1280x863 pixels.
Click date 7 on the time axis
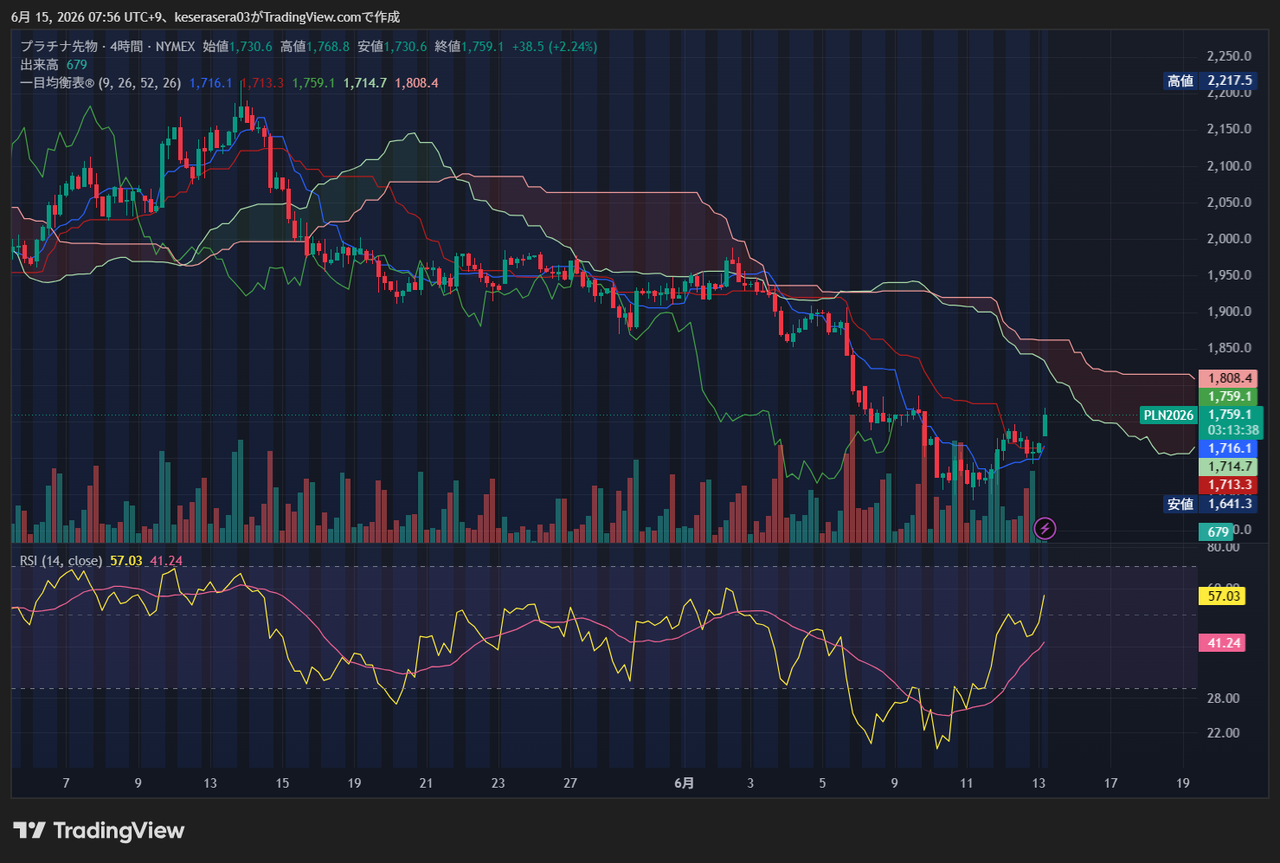pos(65,783)
